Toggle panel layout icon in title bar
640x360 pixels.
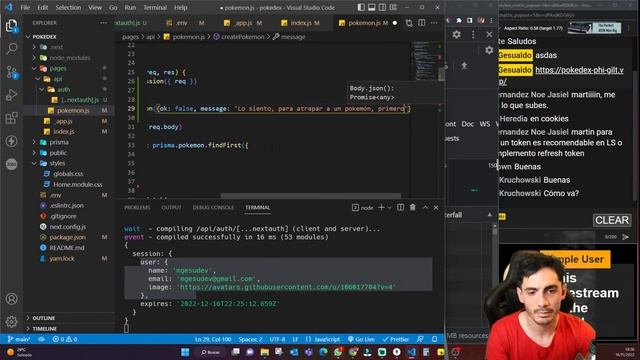tap(372, 7)
